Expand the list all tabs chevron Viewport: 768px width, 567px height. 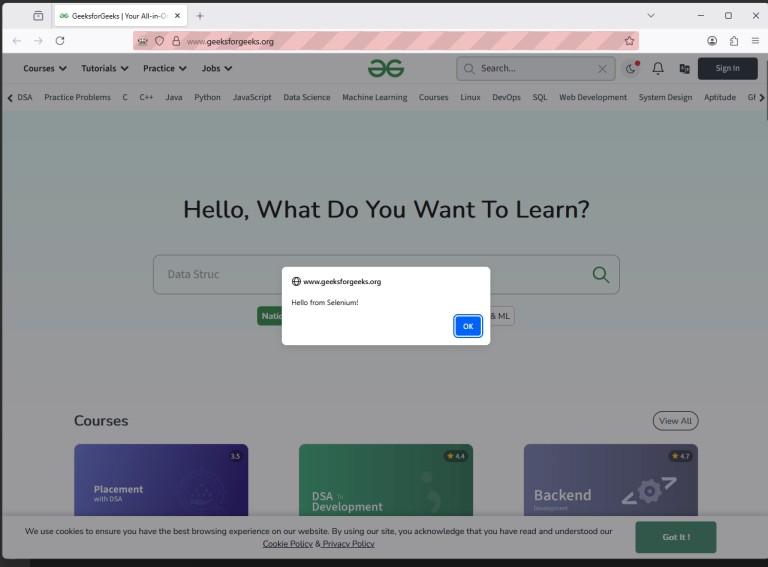tap(651, 16)
